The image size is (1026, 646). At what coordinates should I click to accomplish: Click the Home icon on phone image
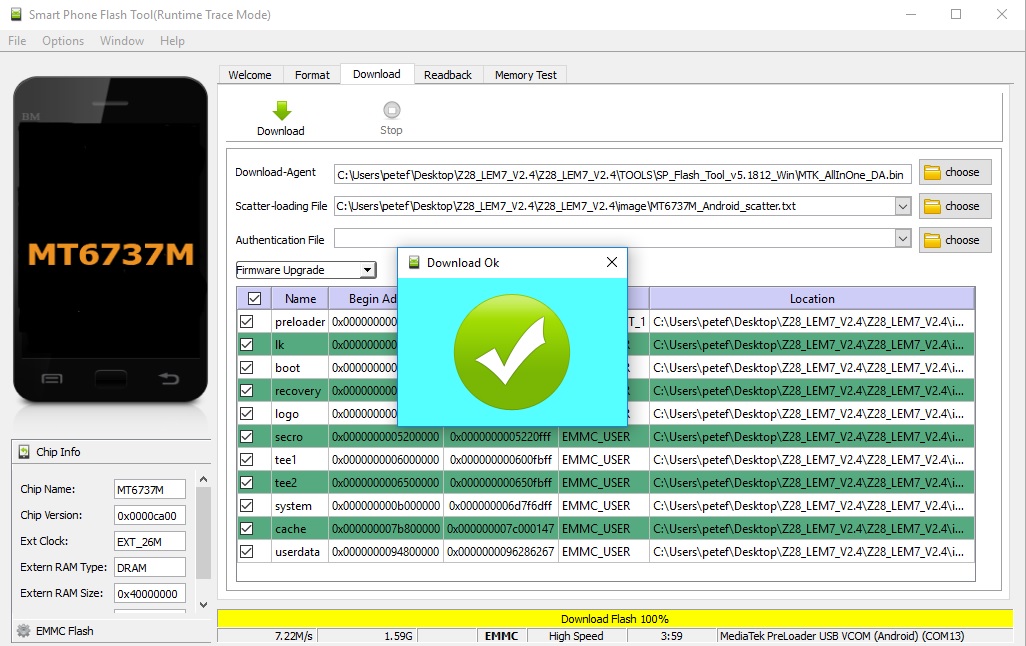click(x=111, y=380)
